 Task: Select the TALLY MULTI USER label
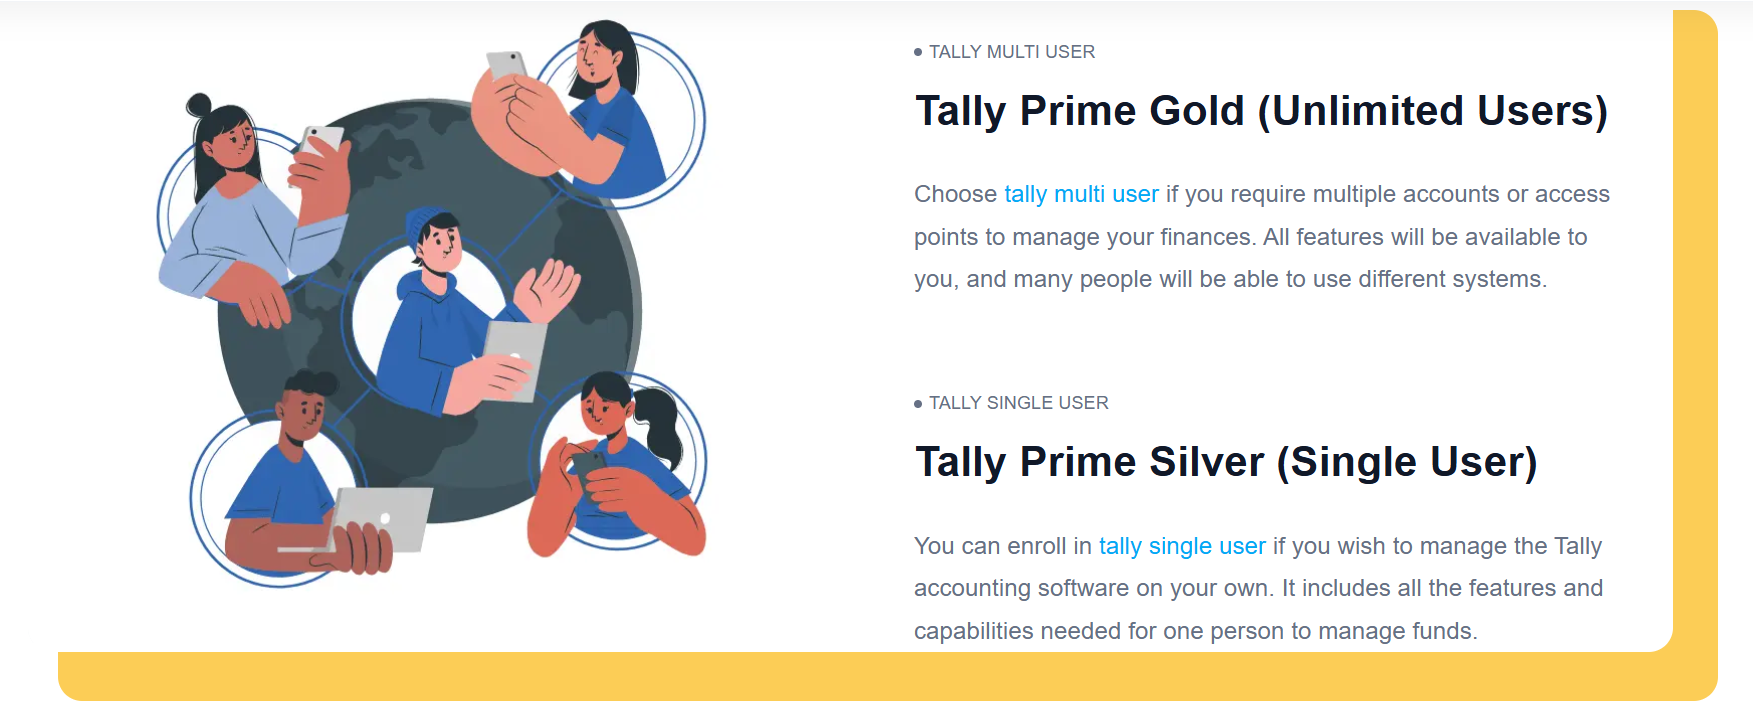pos(1011,52)
